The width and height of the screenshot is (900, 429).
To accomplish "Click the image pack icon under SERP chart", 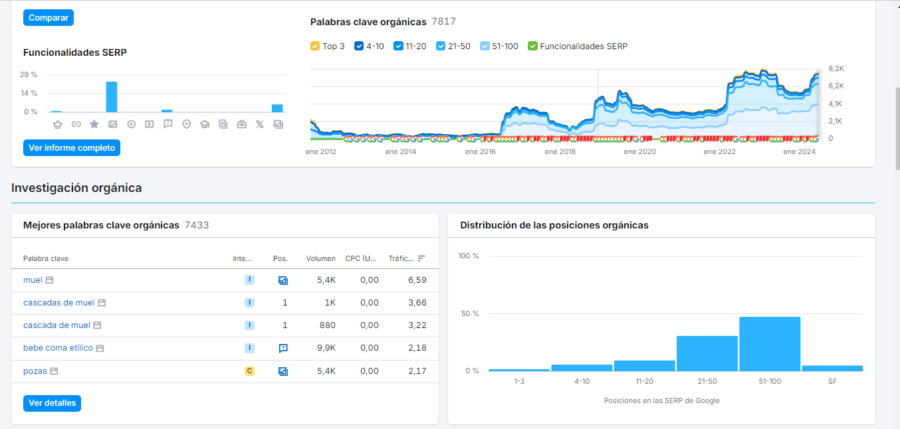I will click(112, 124).
